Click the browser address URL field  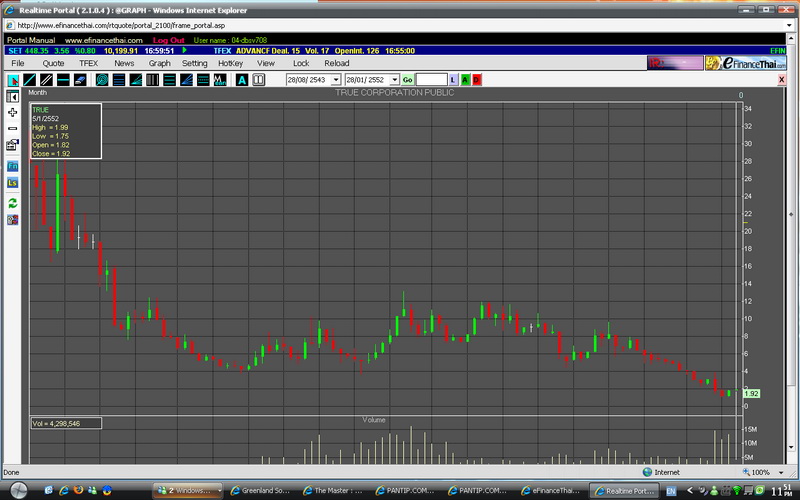click(x=393, y=25)
